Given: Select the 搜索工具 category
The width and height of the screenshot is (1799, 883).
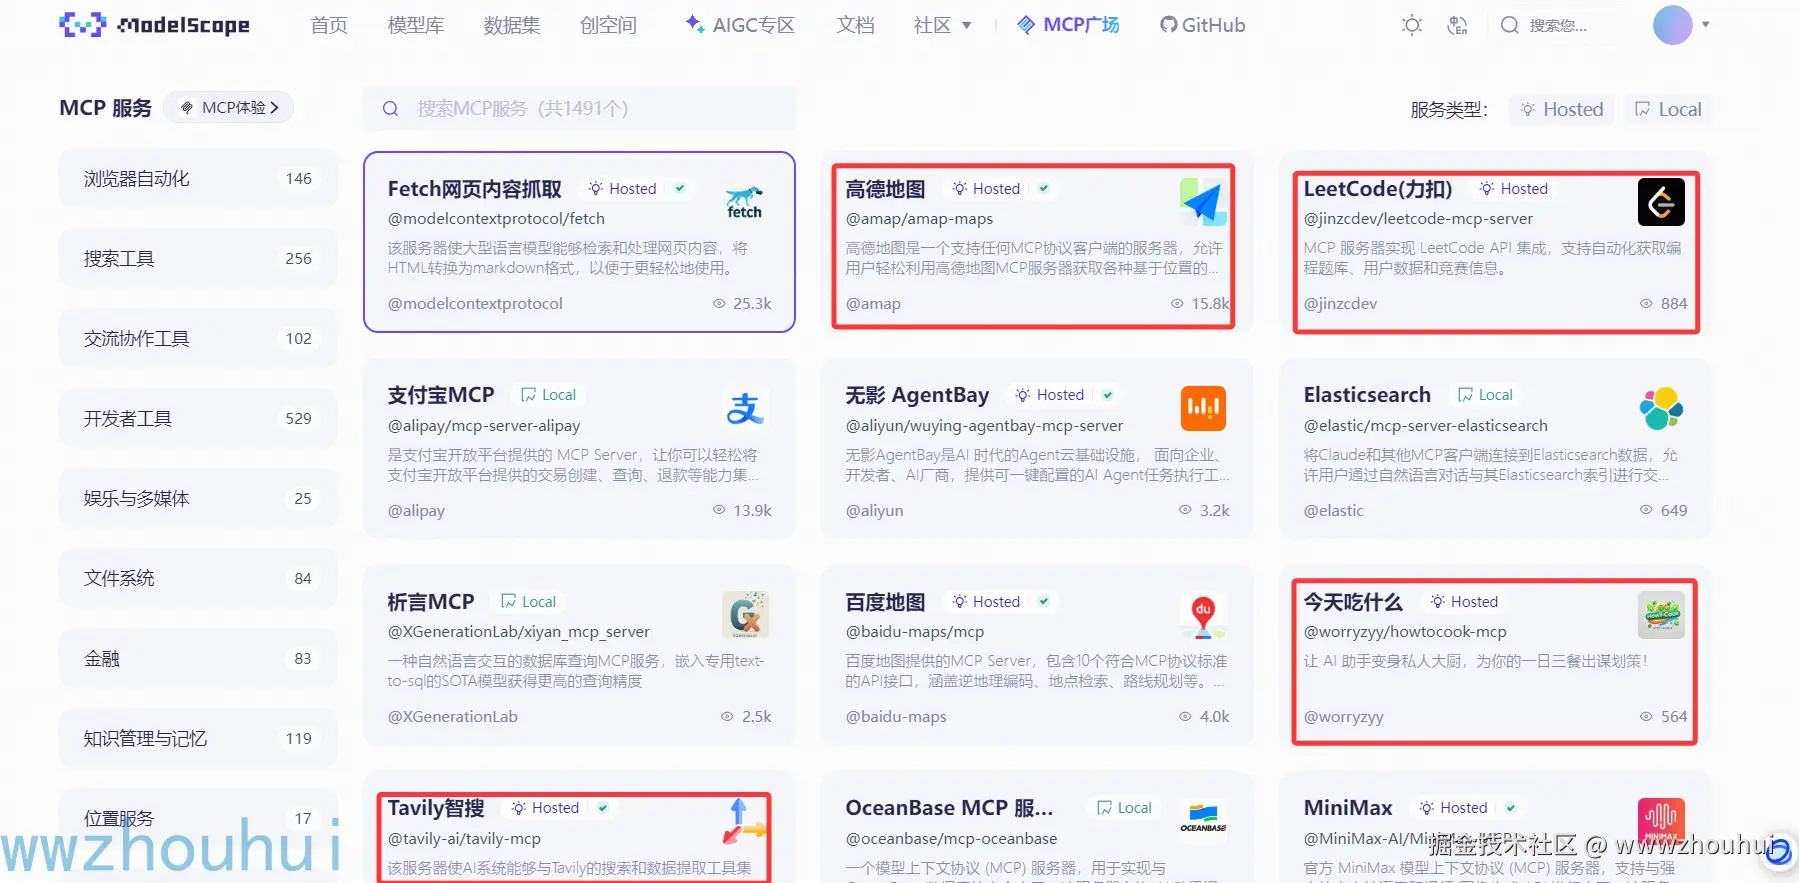Looking at the screenshot, I should [x=198, y=258].
